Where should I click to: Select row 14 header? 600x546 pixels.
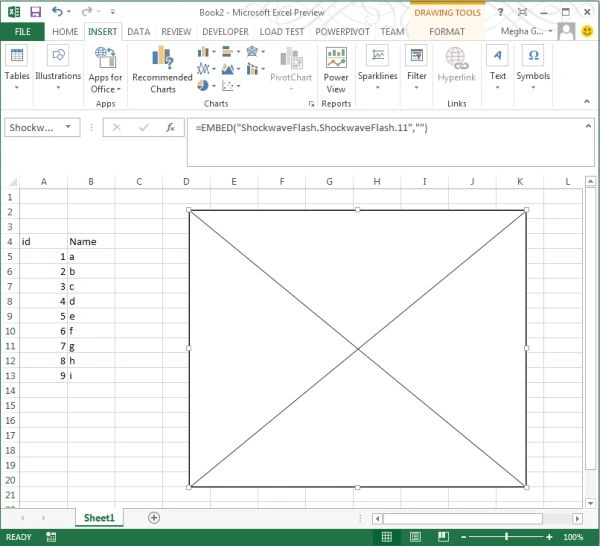tap(10, 391)
